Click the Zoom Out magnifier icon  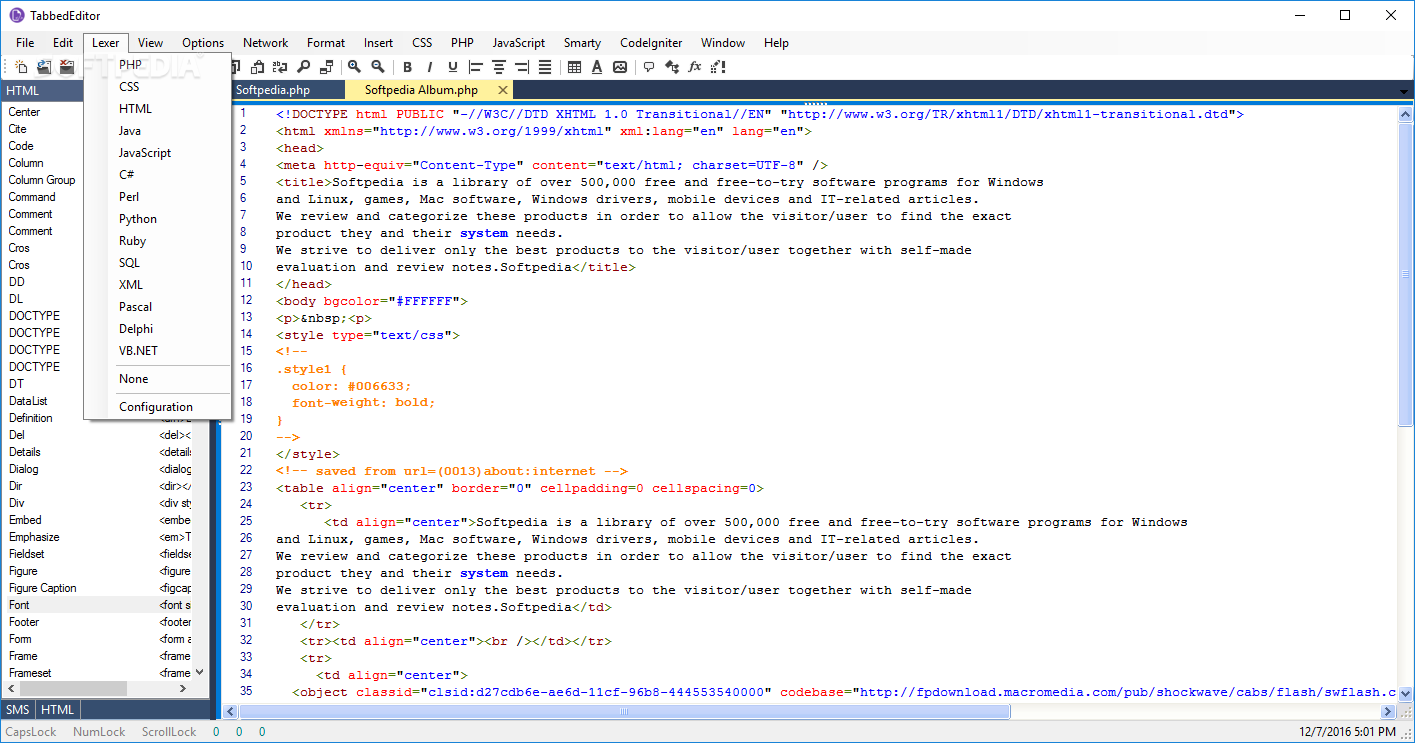tap(378, 67)
